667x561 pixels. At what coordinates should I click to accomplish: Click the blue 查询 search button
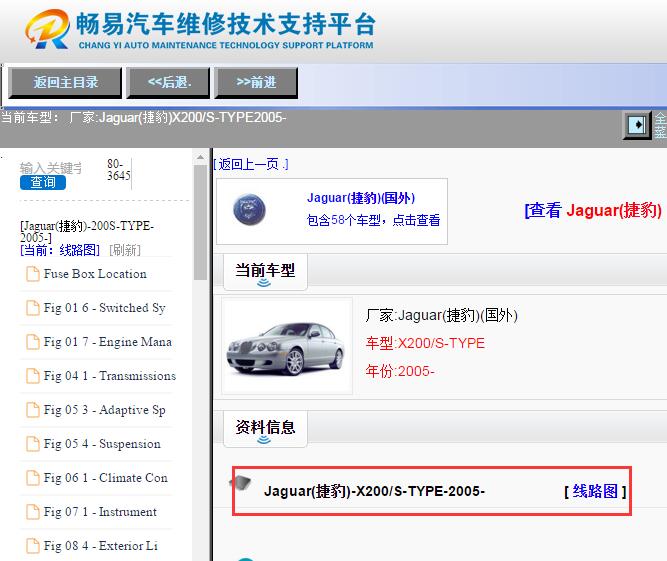(43, 182)
